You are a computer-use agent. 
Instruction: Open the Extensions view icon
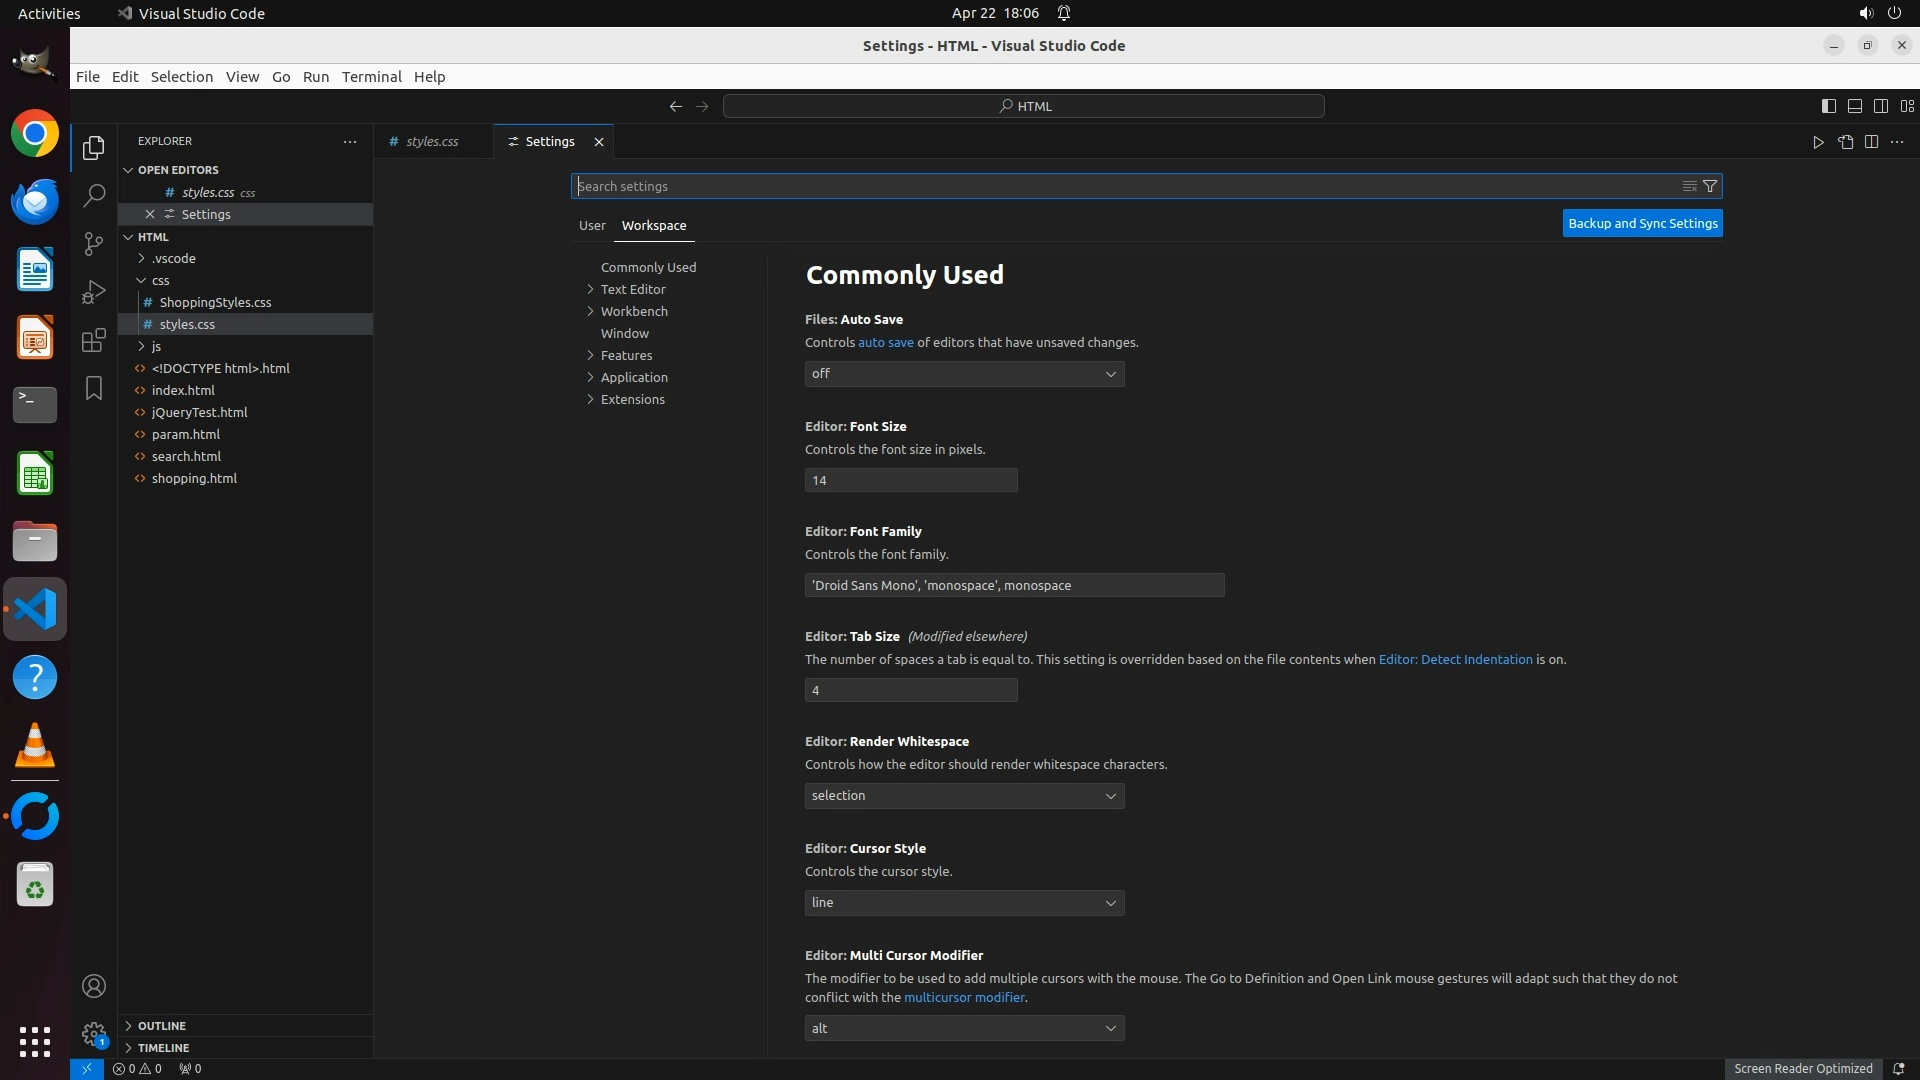94,340
